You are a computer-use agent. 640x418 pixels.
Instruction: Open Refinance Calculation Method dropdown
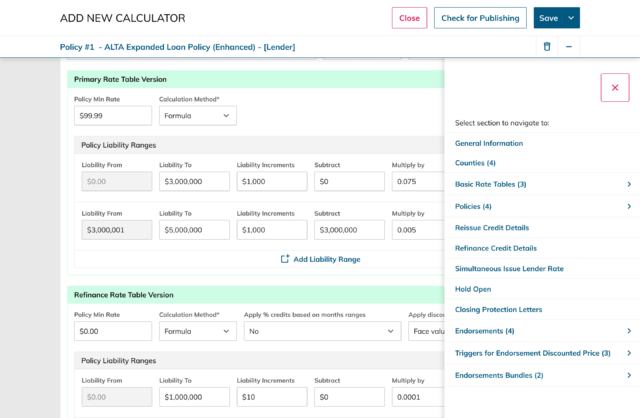point(198,331)
